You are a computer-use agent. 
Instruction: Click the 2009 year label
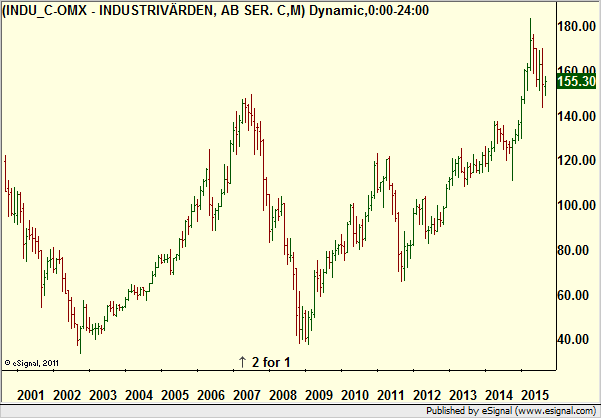319,395
